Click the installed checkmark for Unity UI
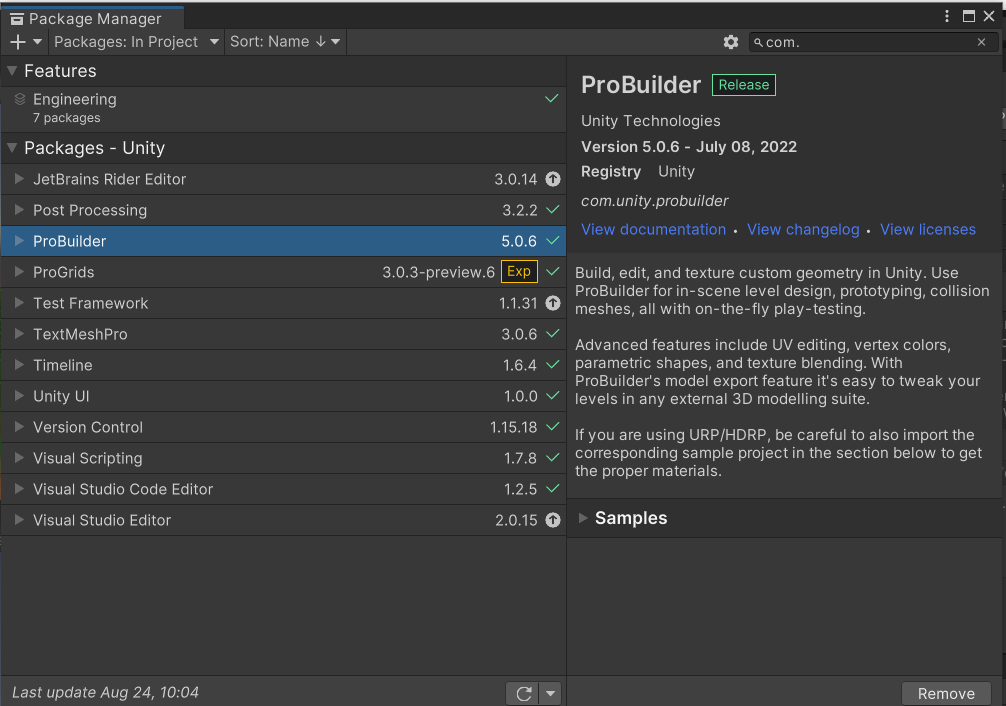Viewport: 1006px width, 706px height. point(552,396)
